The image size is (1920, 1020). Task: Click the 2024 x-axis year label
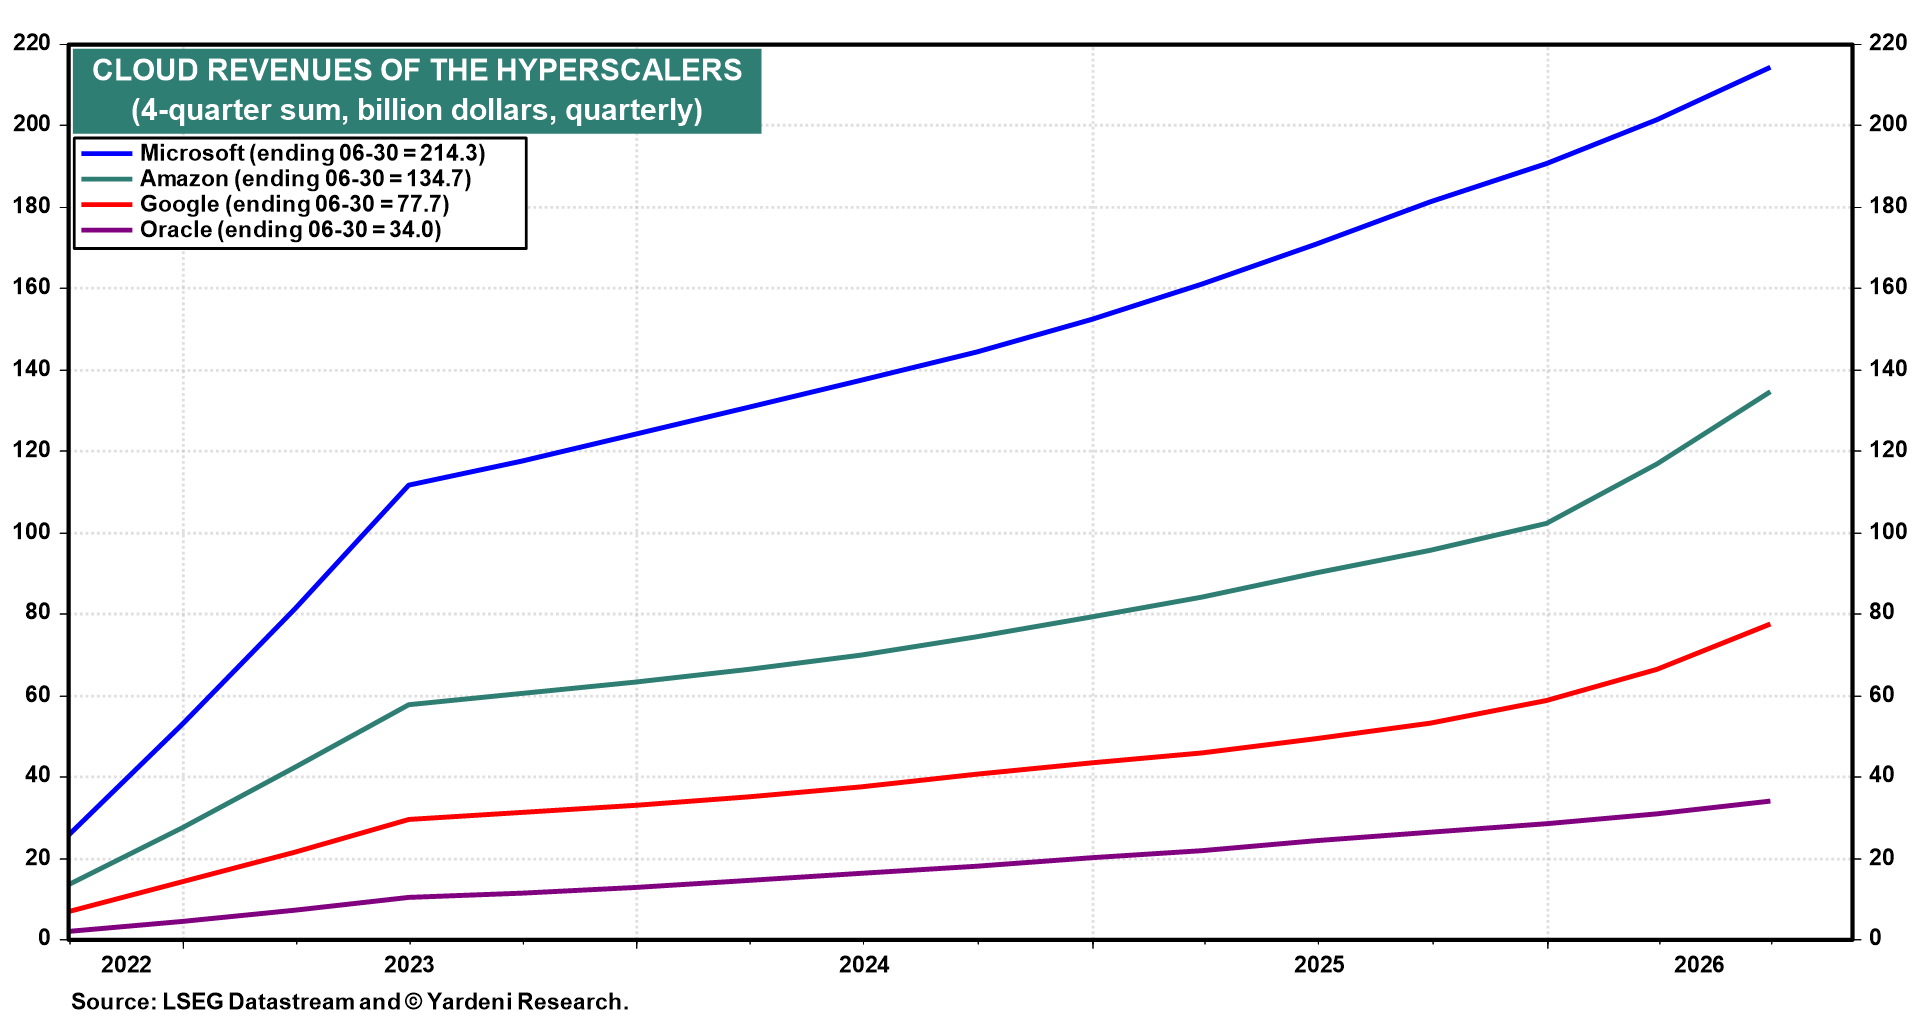864,964
